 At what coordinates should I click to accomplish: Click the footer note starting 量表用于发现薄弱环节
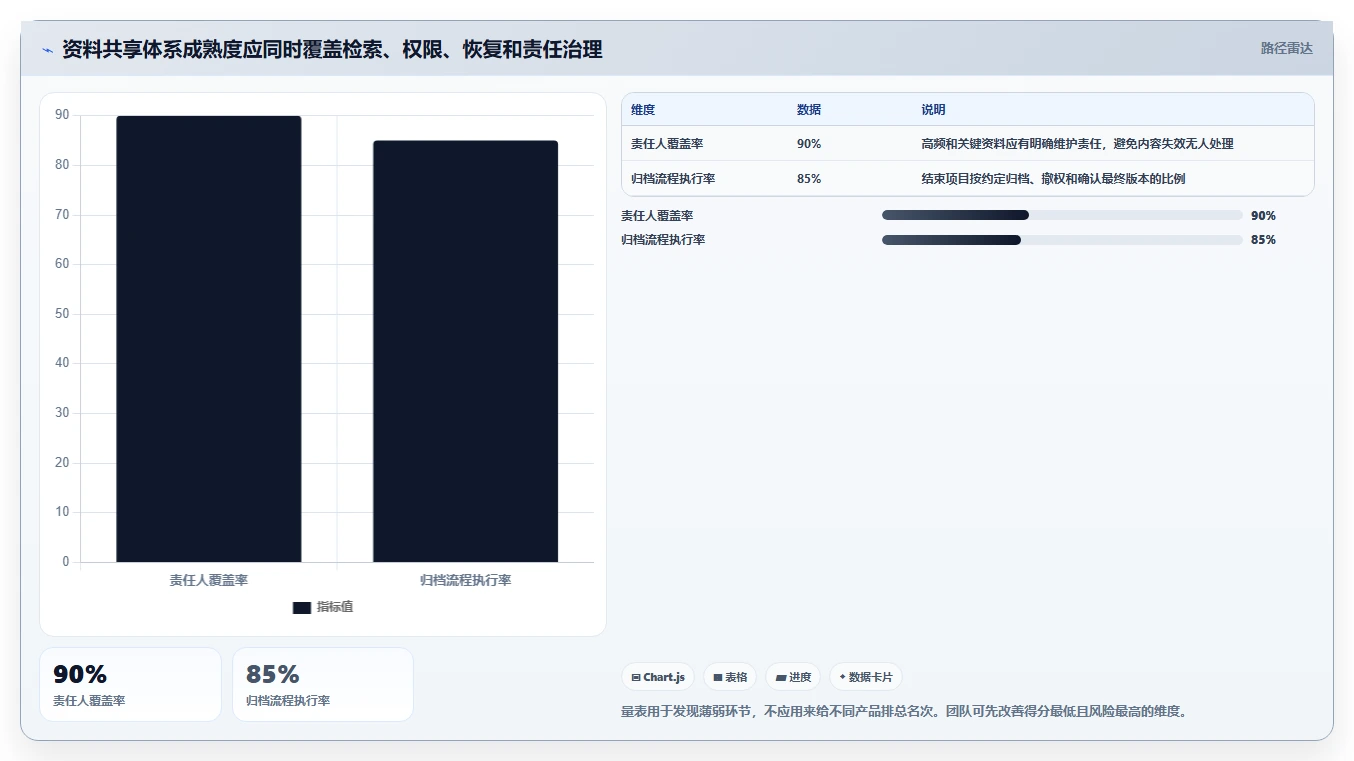(904, 712)
